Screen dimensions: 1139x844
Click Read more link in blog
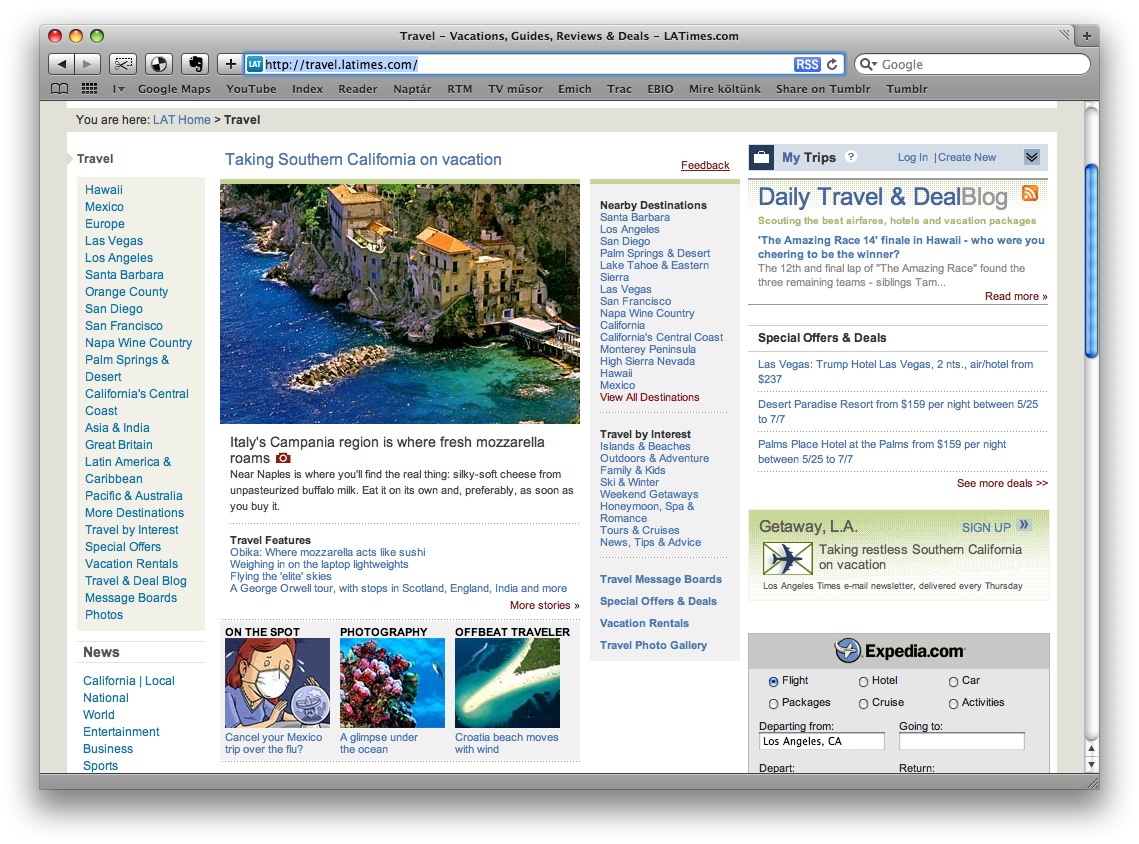click(x=1016, y=296)
